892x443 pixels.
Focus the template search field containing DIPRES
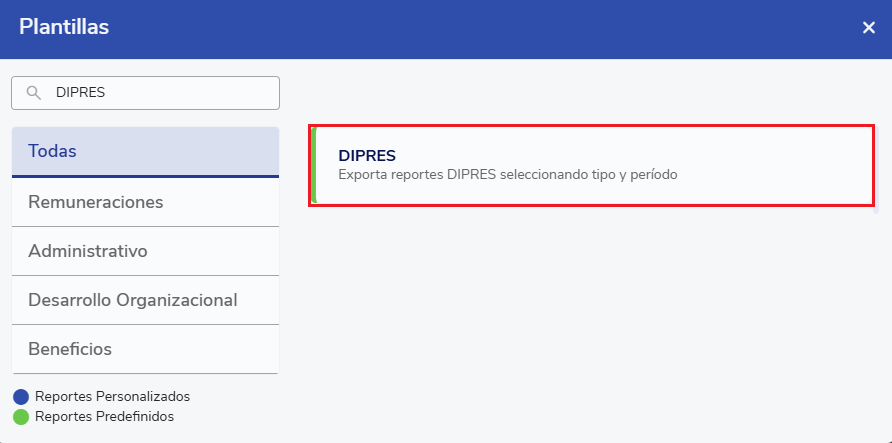click(x=160, y=92)
